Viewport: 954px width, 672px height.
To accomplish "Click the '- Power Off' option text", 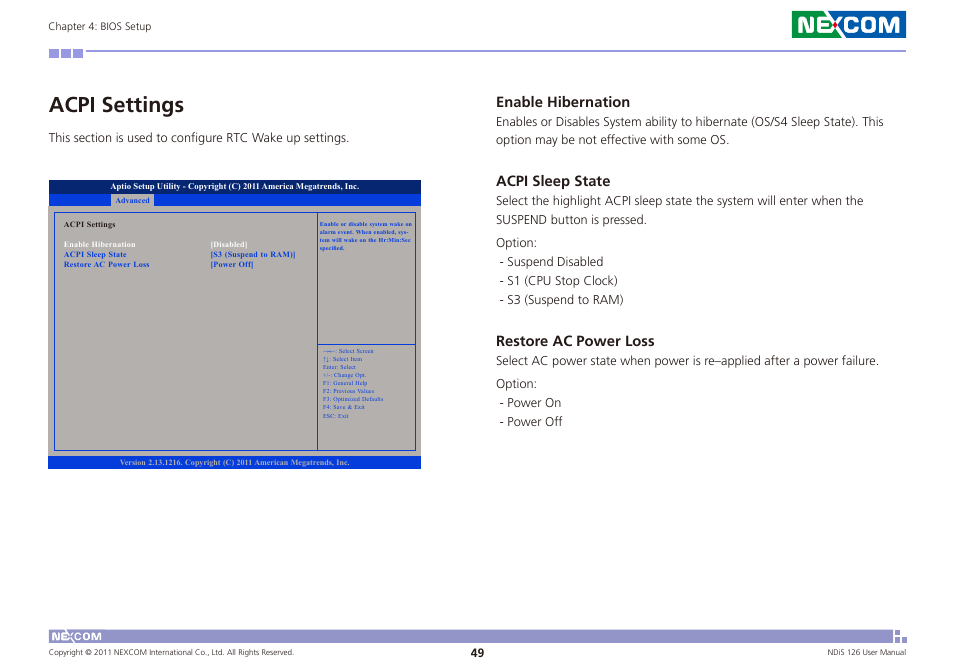I will click(x=531, y=421).
